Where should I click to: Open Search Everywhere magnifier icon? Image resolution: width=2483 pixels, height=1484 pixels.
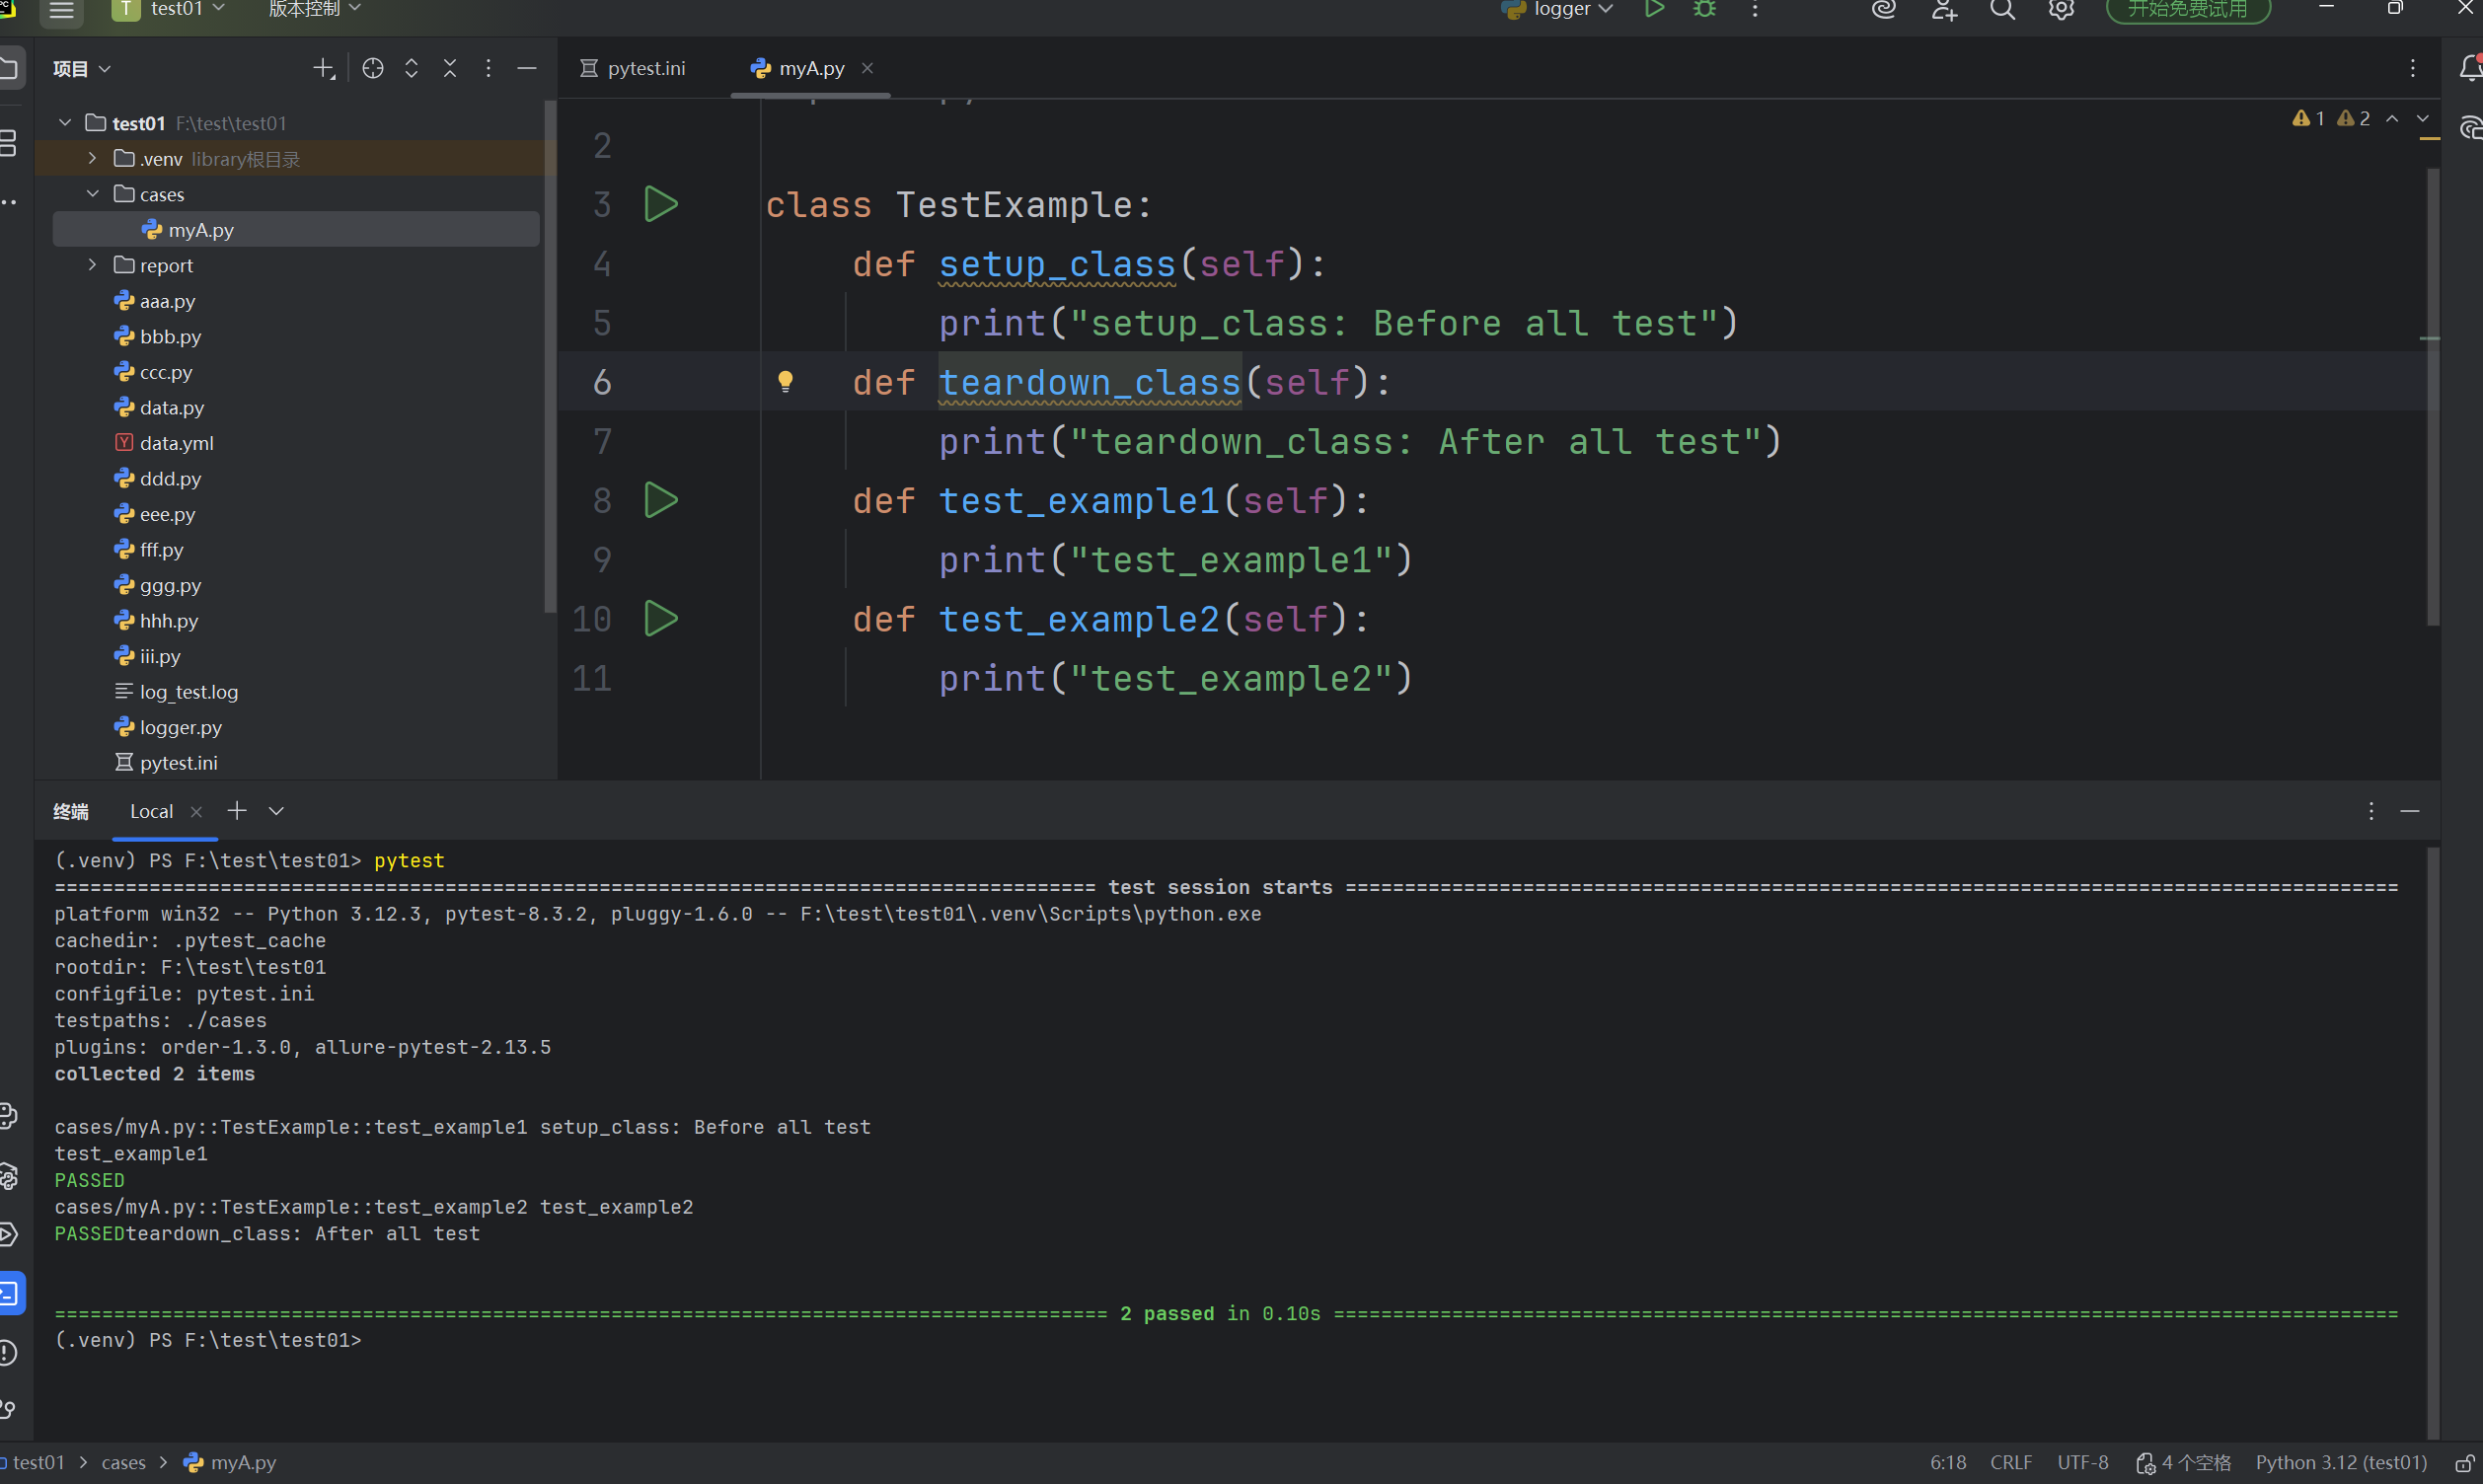(x=2002, y=10)
